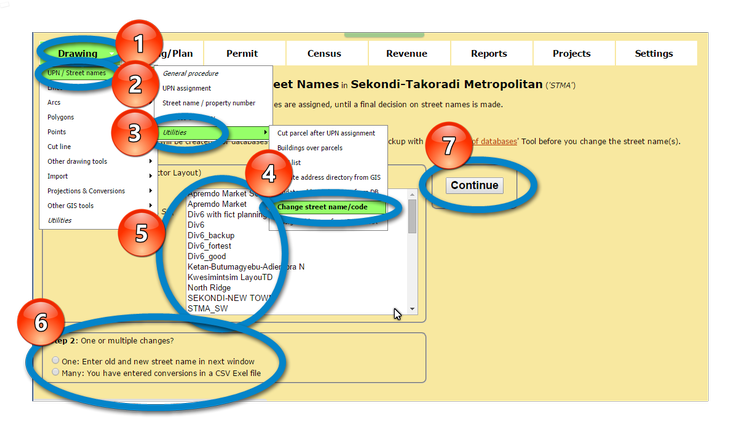The image size is (740, 433).
Task: Select Div6_backup in the layout list
Action: [211, 235]
